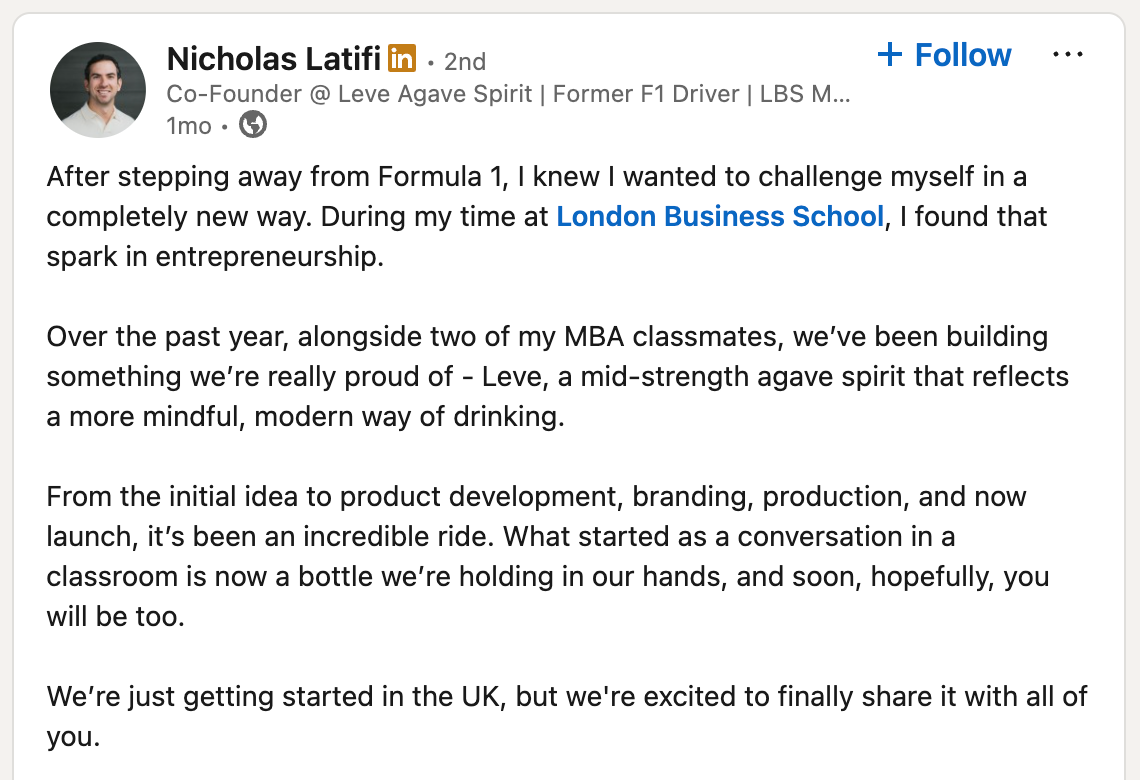1140x780 pixels.
Task: Click the gold LinkedIn Premium badge
Action: coord(401,58)
